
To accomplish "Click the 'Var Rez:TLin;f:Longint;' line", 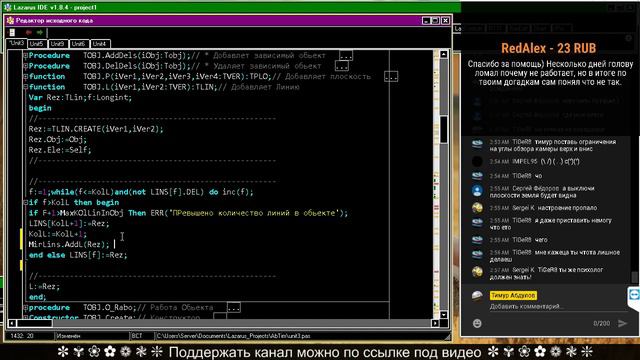I will (x=80, y=98).
